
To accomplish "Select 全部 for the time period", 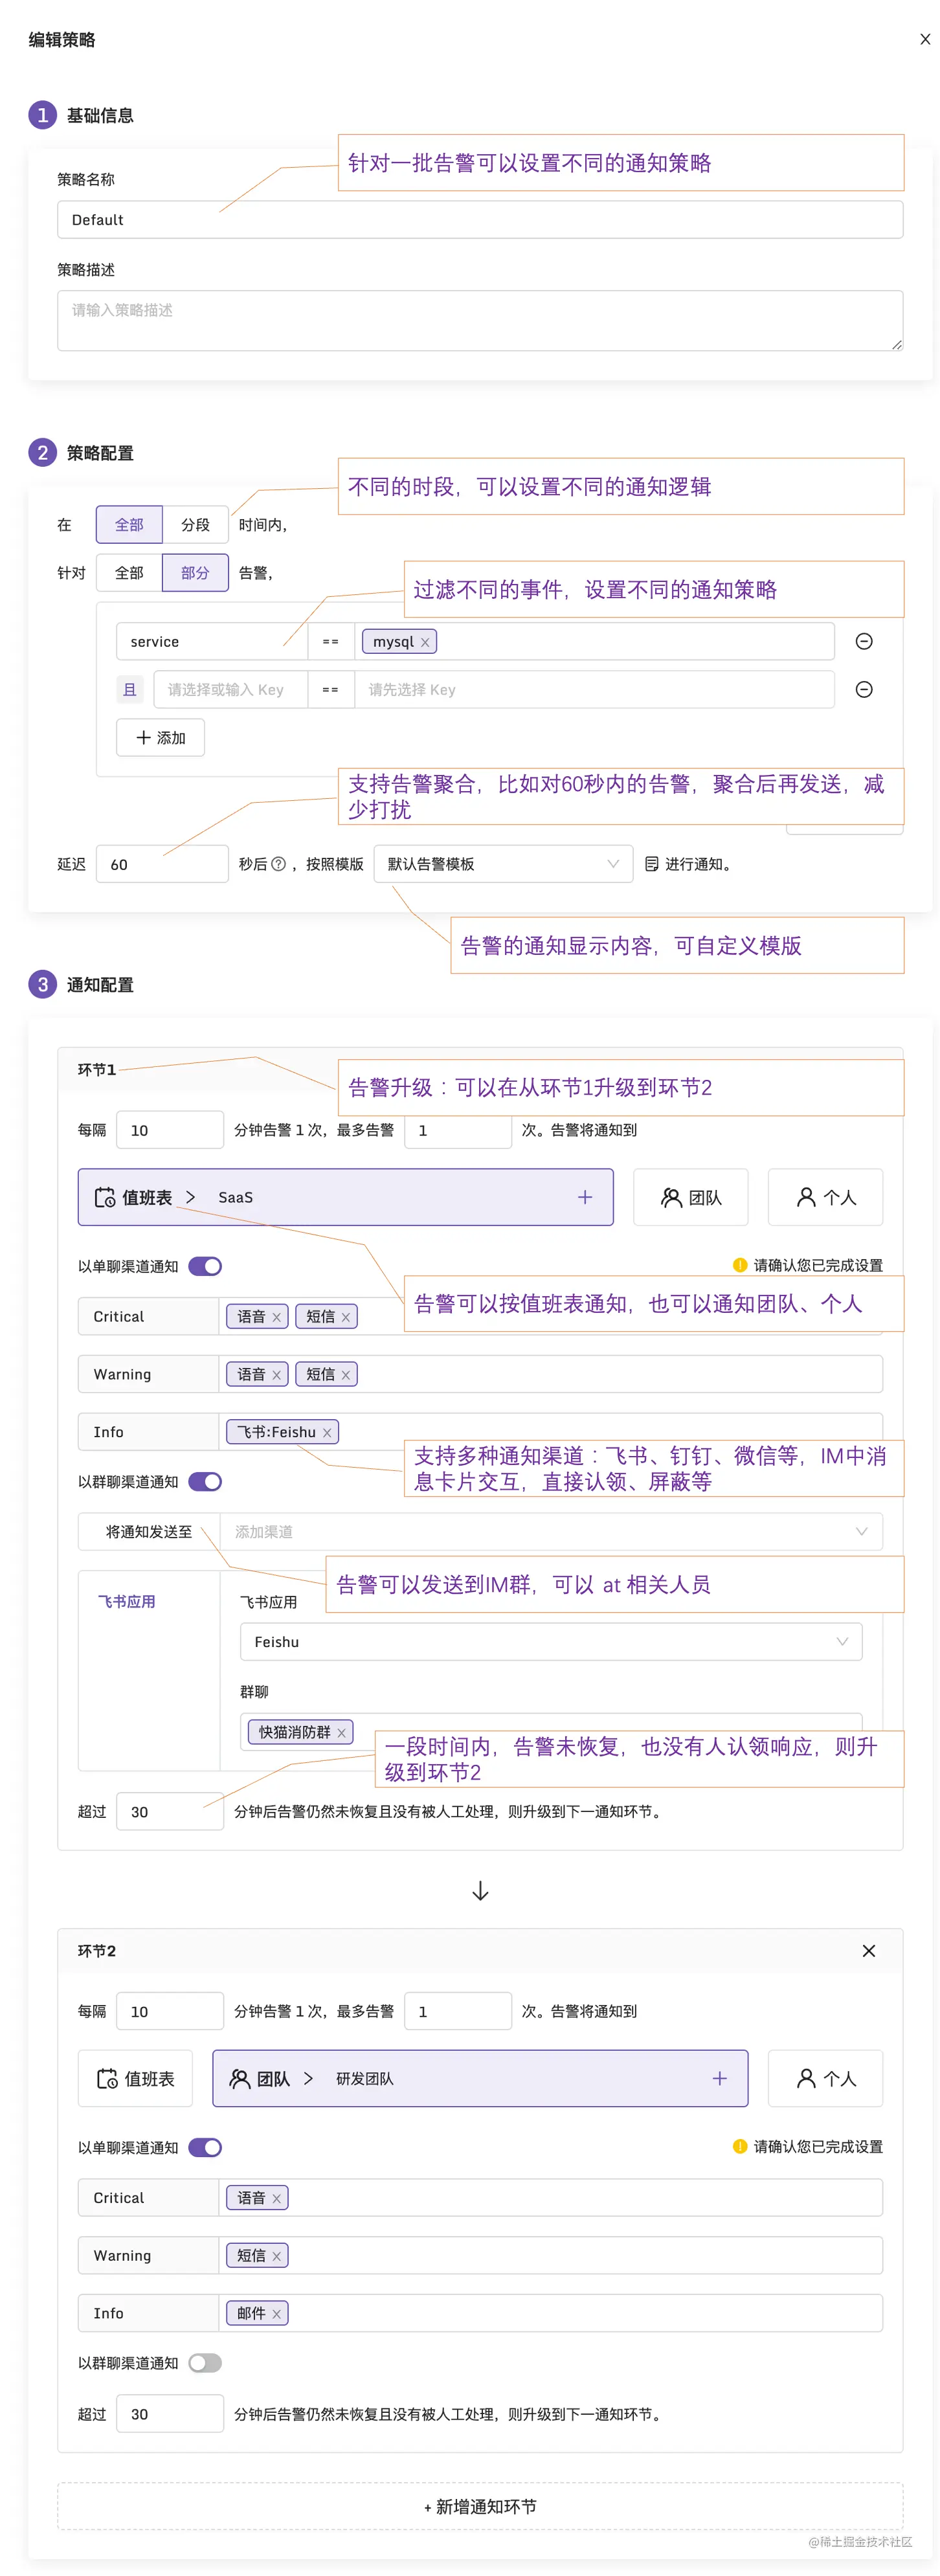I will point(129,524).
